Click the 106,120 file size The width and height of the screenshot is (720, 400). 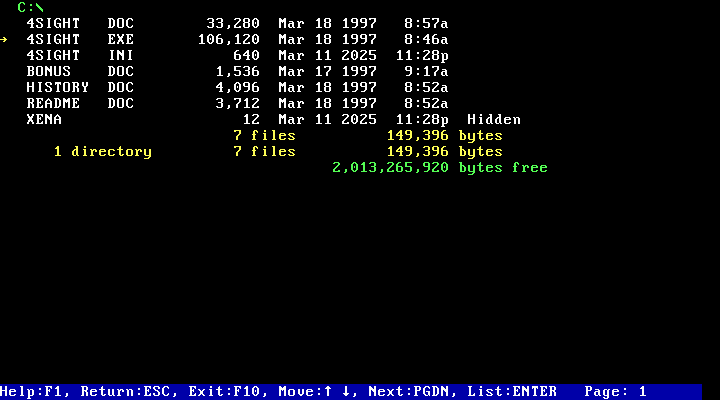(229, 39)
